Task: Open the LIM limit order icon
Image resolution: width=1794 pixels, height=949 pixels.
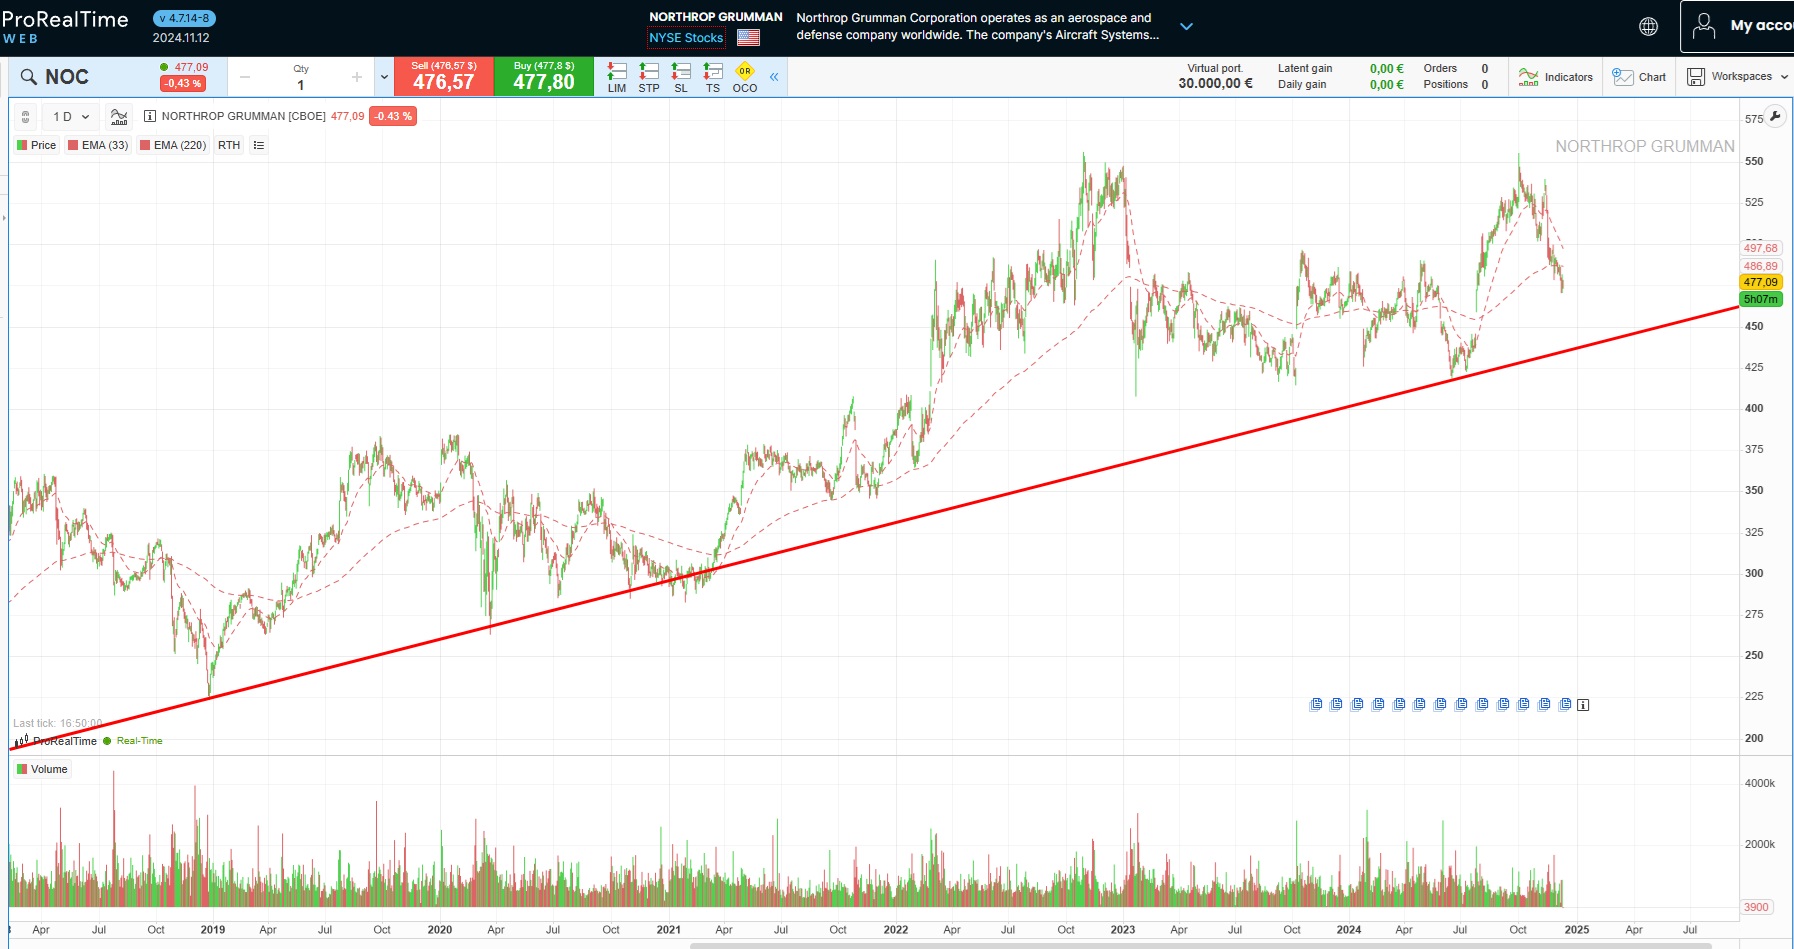Action: [x=616, y=74]
